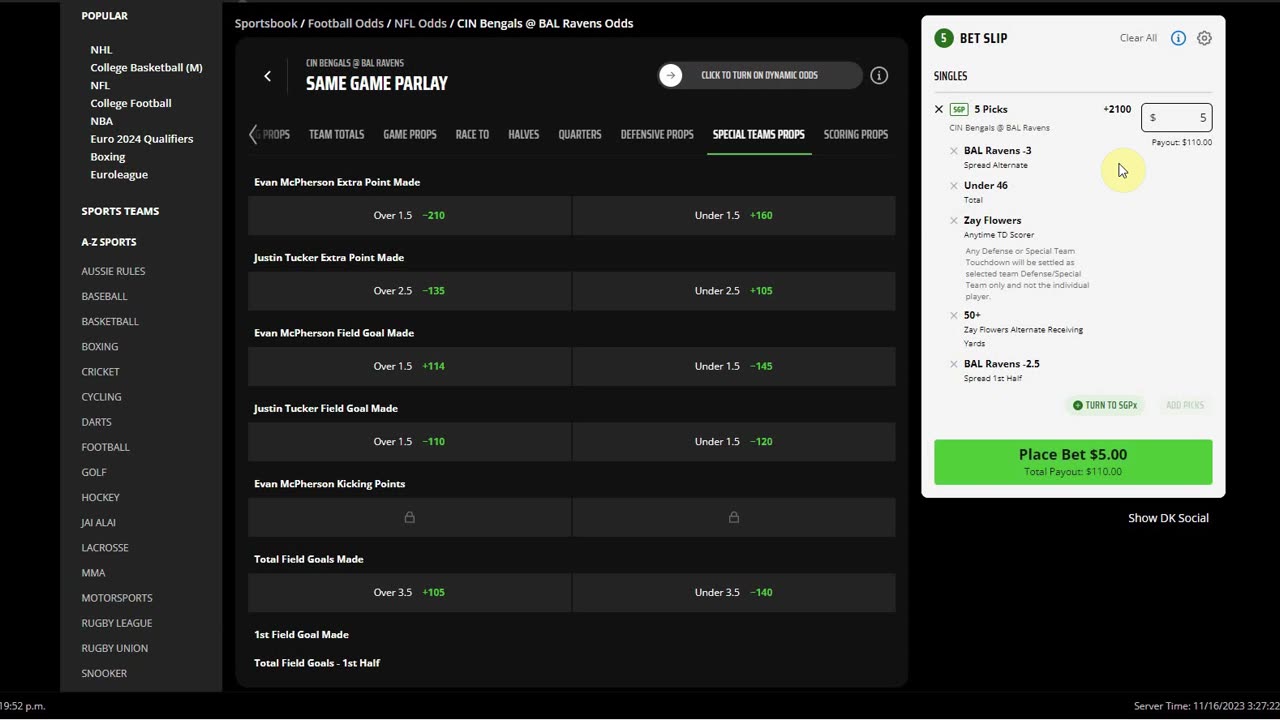This screenshot has width=1280, height=720.
Task: Remove Zay Flowers anytime TD pick
Action: pos(954,221)
